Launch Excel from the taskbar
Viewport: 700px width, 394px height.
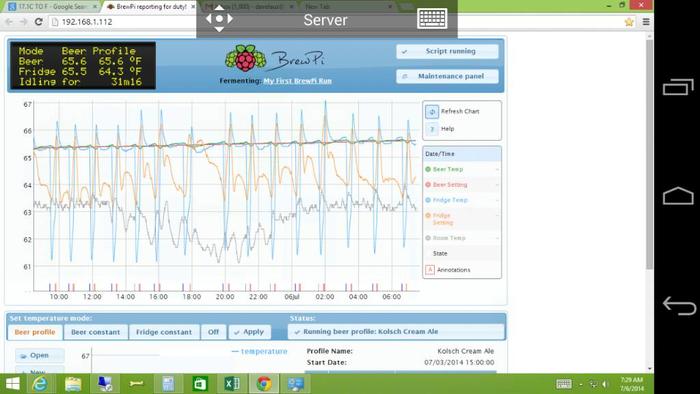pyautogui.click(x=231, y=384)
